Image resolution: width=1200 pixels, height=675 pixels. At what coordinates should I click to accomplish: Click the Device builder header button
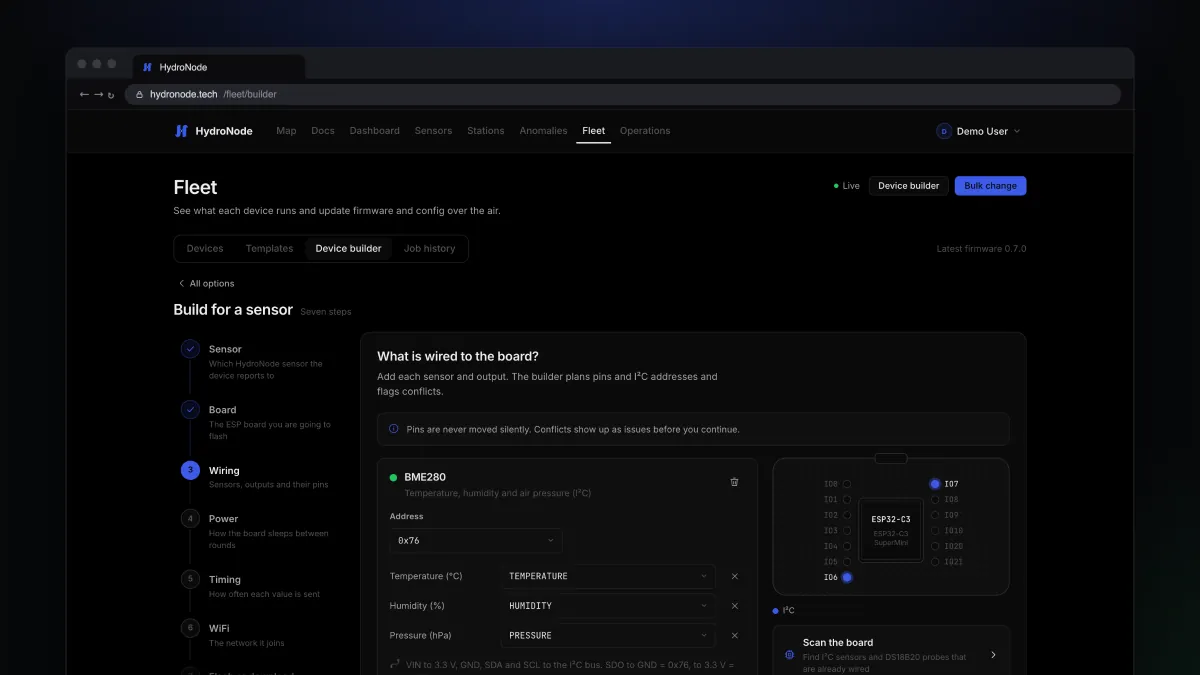coord(908,186)
